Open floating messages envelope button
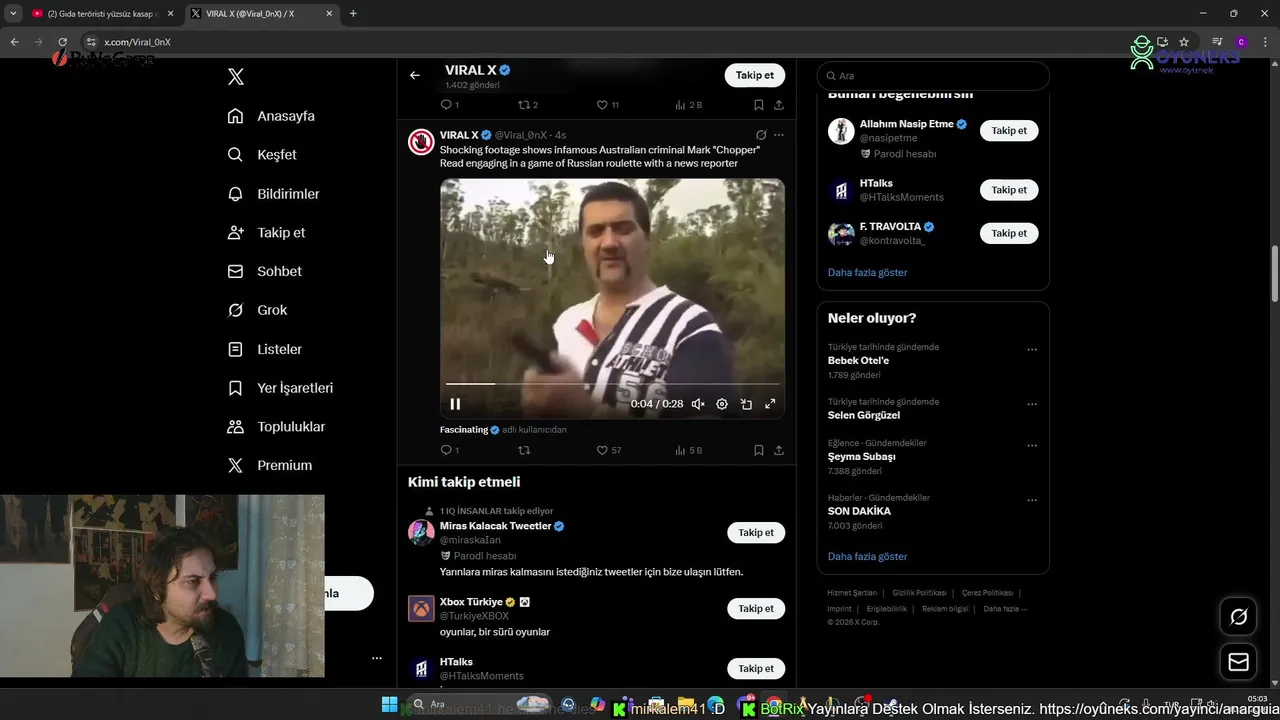 pos(1238,662)
